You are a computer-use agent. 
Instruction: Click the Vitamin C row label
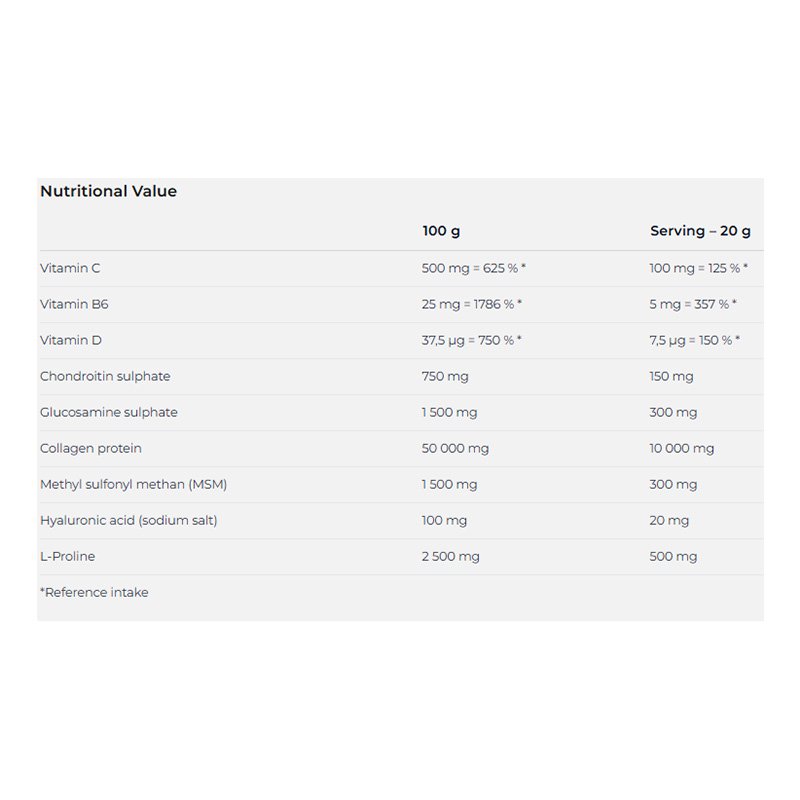70,268
